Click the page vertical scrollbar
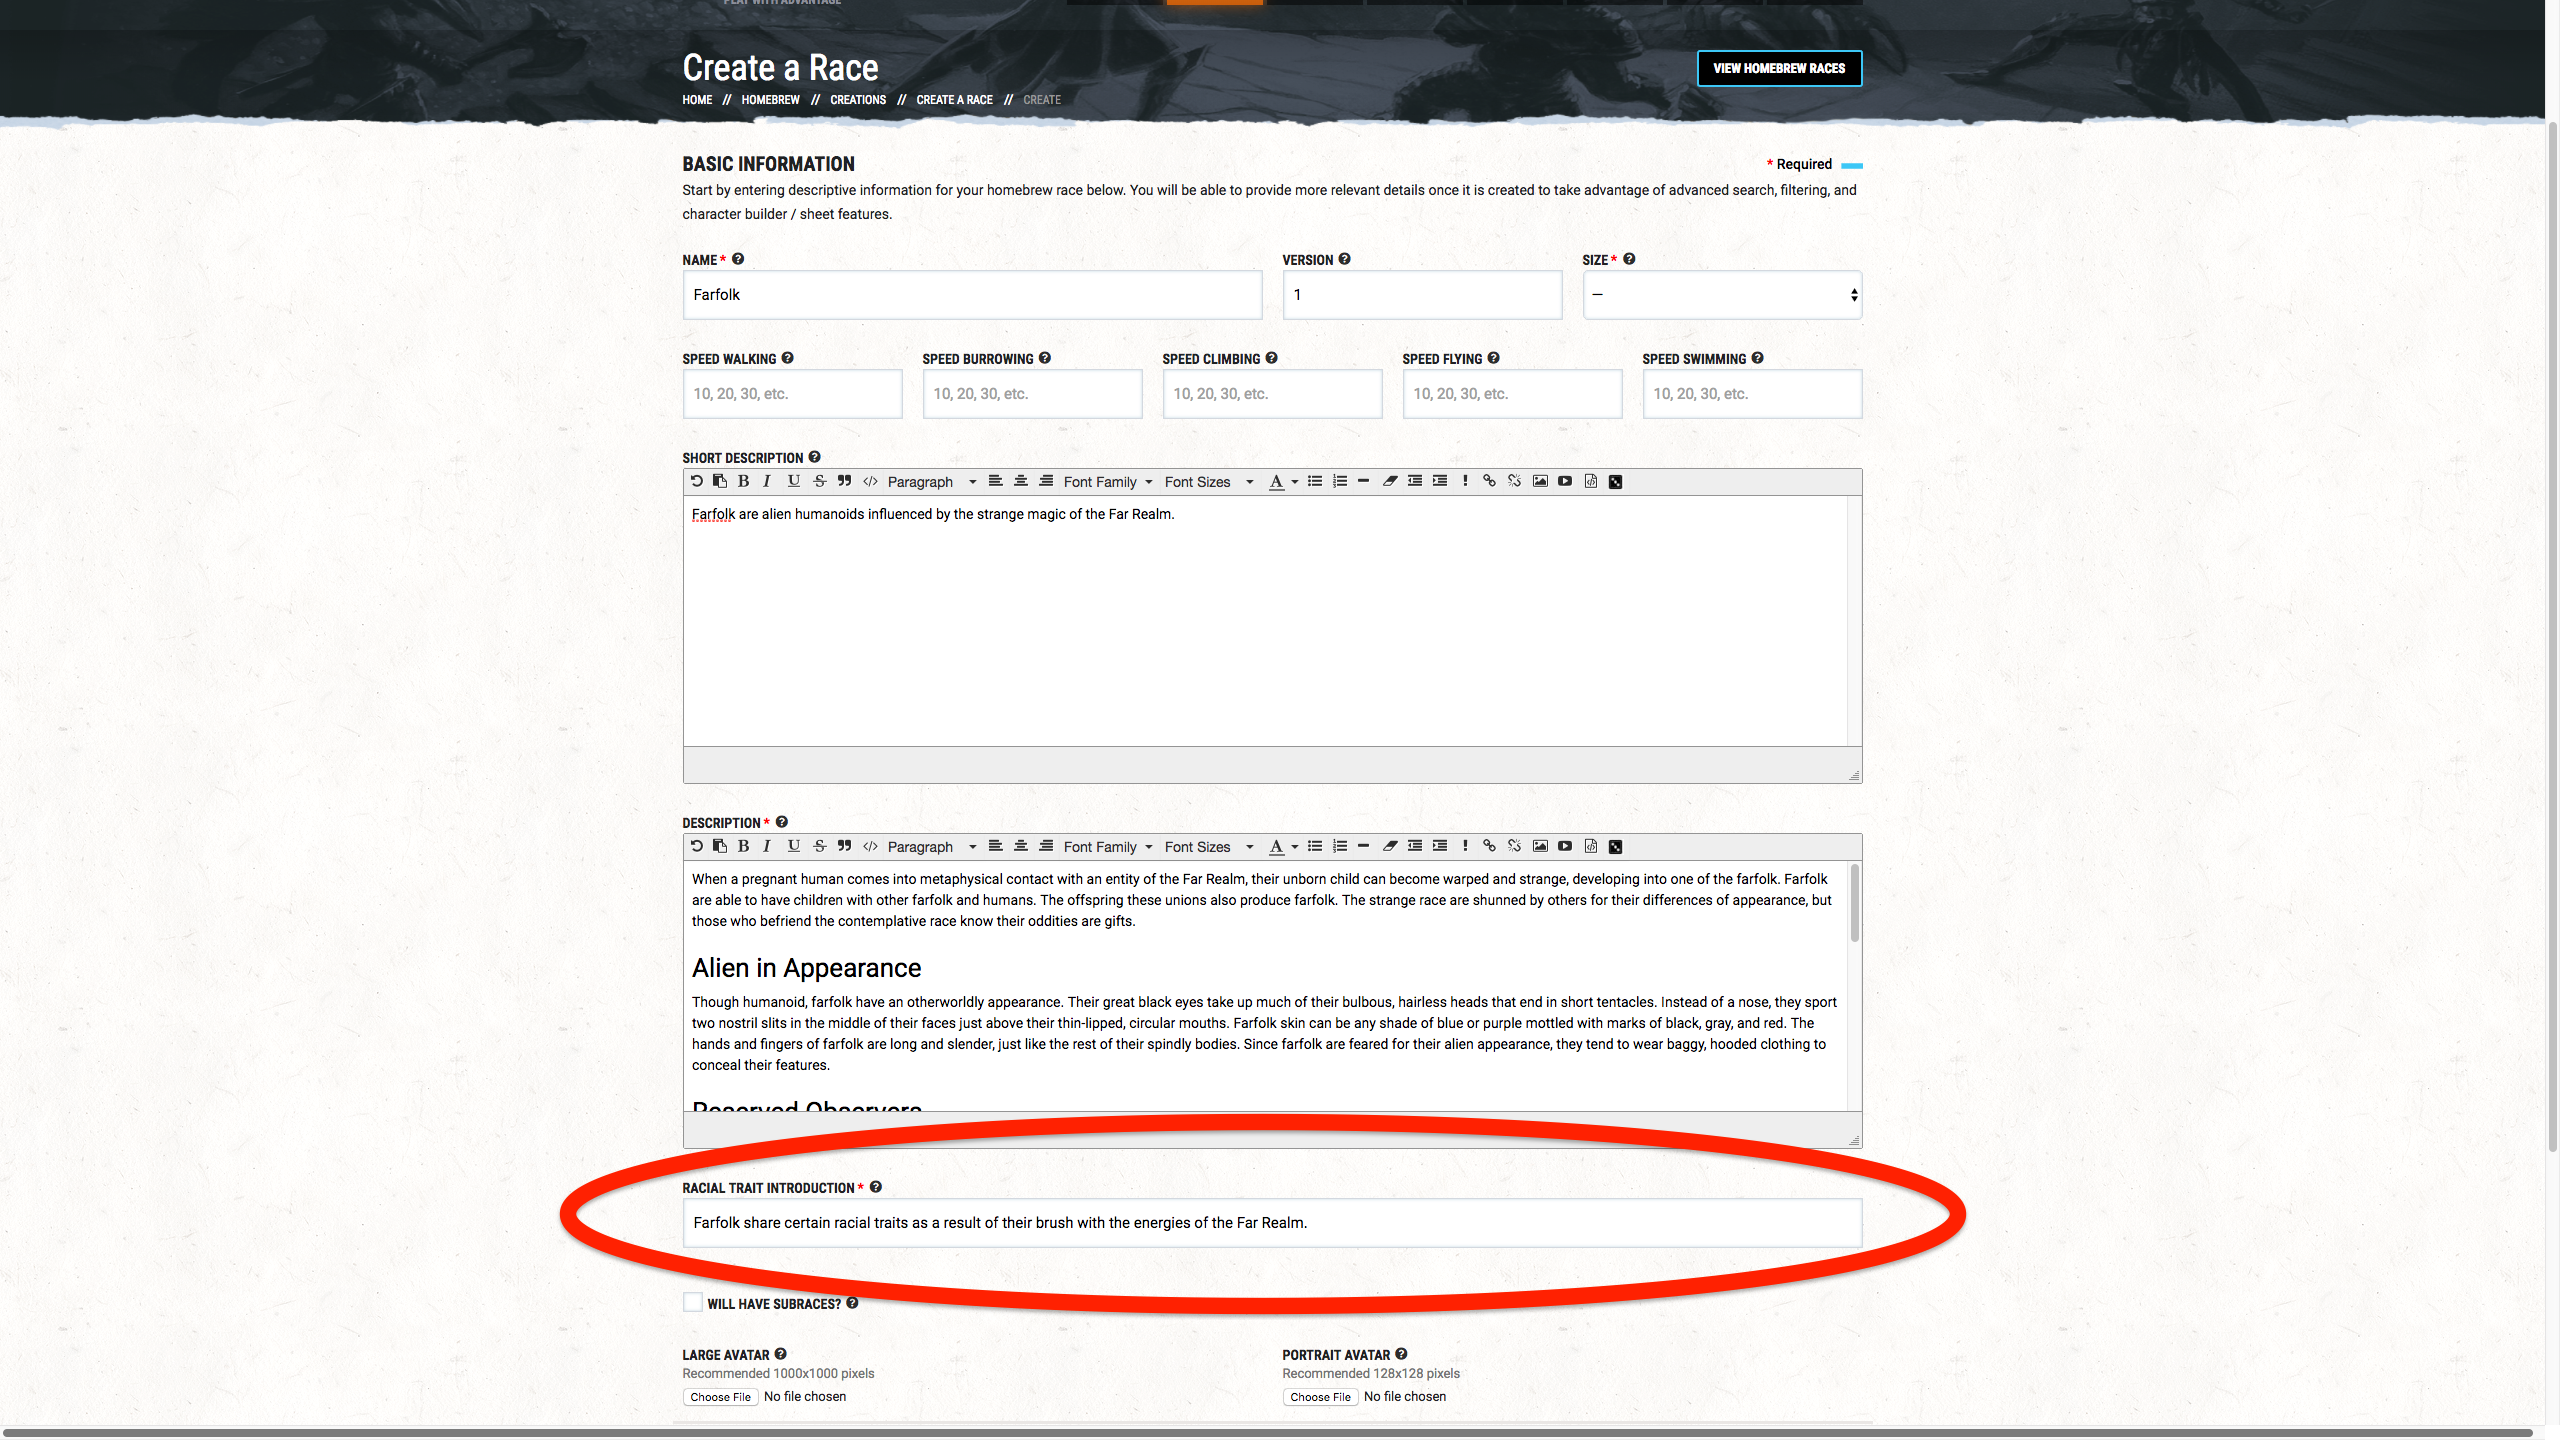Image resolution: width=2560 pixels, height=1440 pixels. point(2552,635)
